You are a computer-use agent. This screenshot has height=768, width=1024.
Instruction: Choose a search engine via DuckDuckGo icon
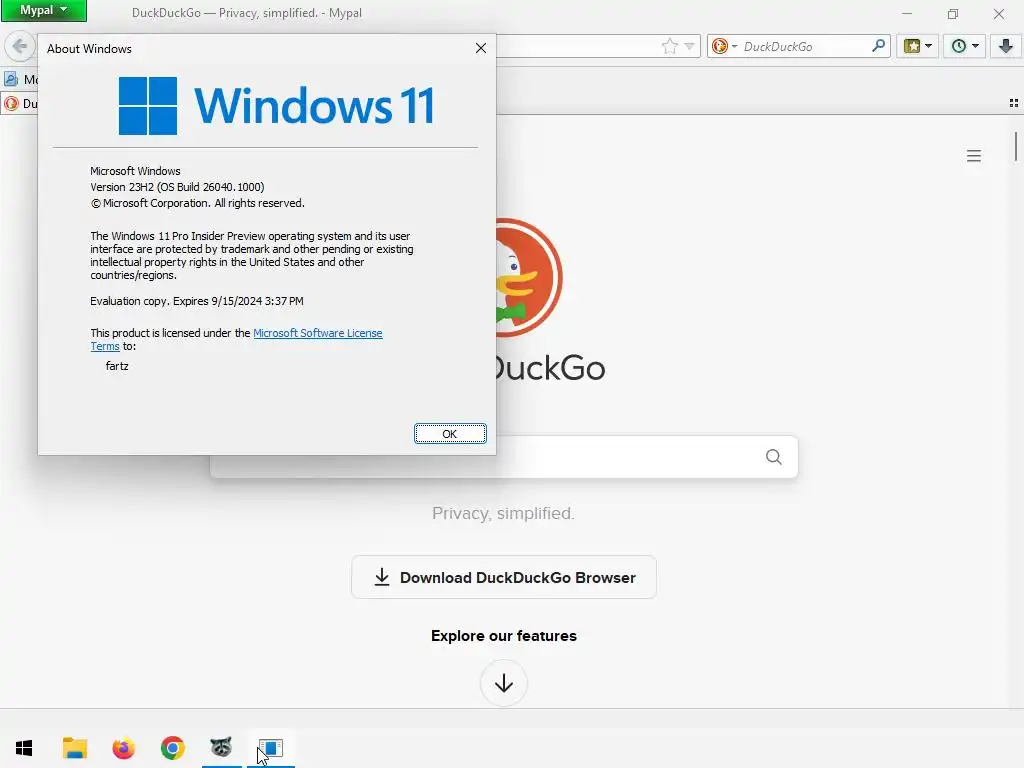724,46
